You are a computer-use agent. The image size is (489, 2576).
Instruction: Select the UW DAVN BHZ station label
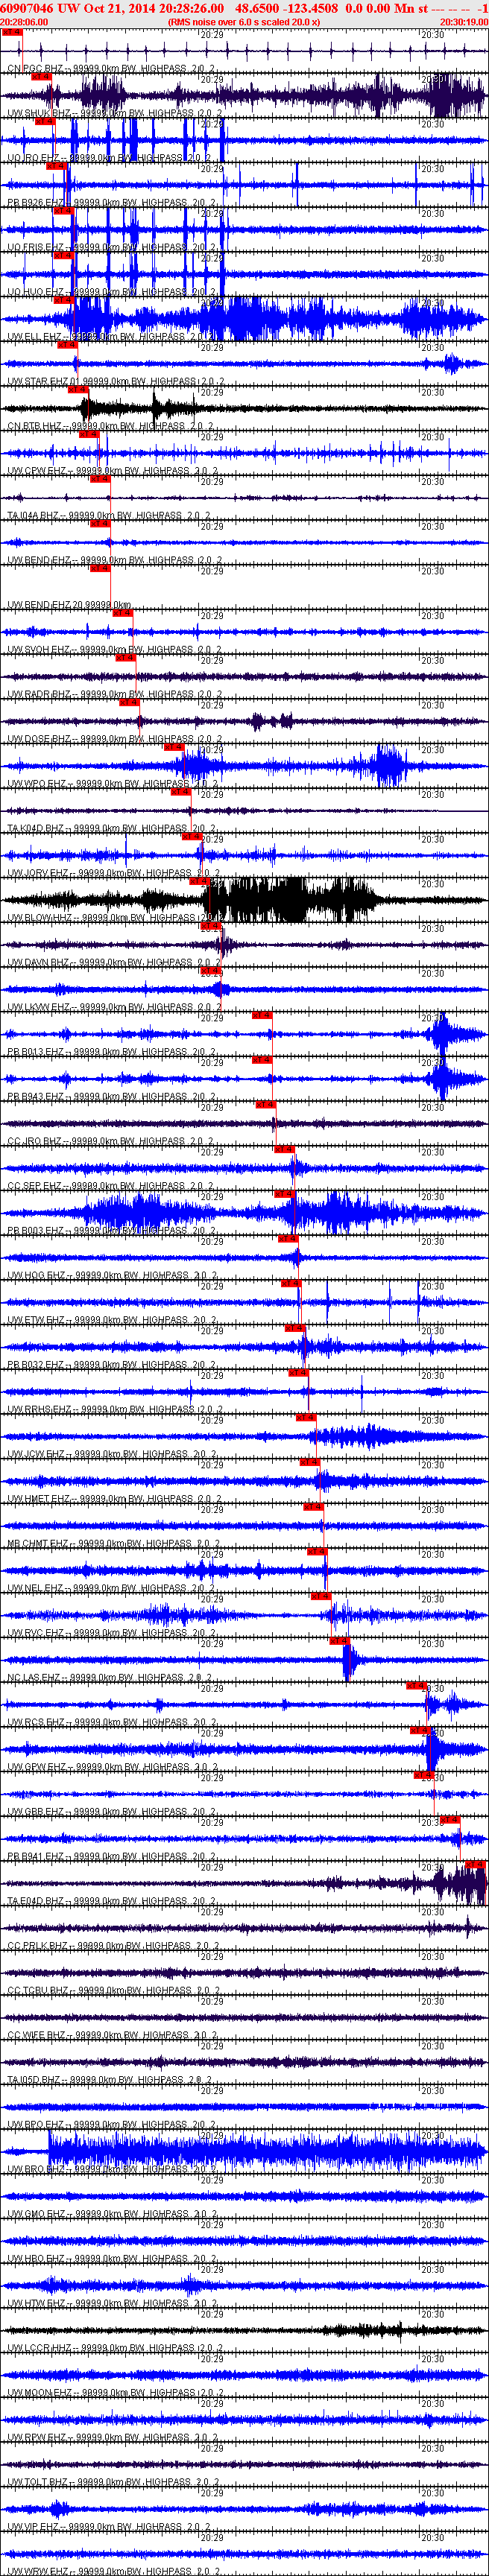point(115,963)
